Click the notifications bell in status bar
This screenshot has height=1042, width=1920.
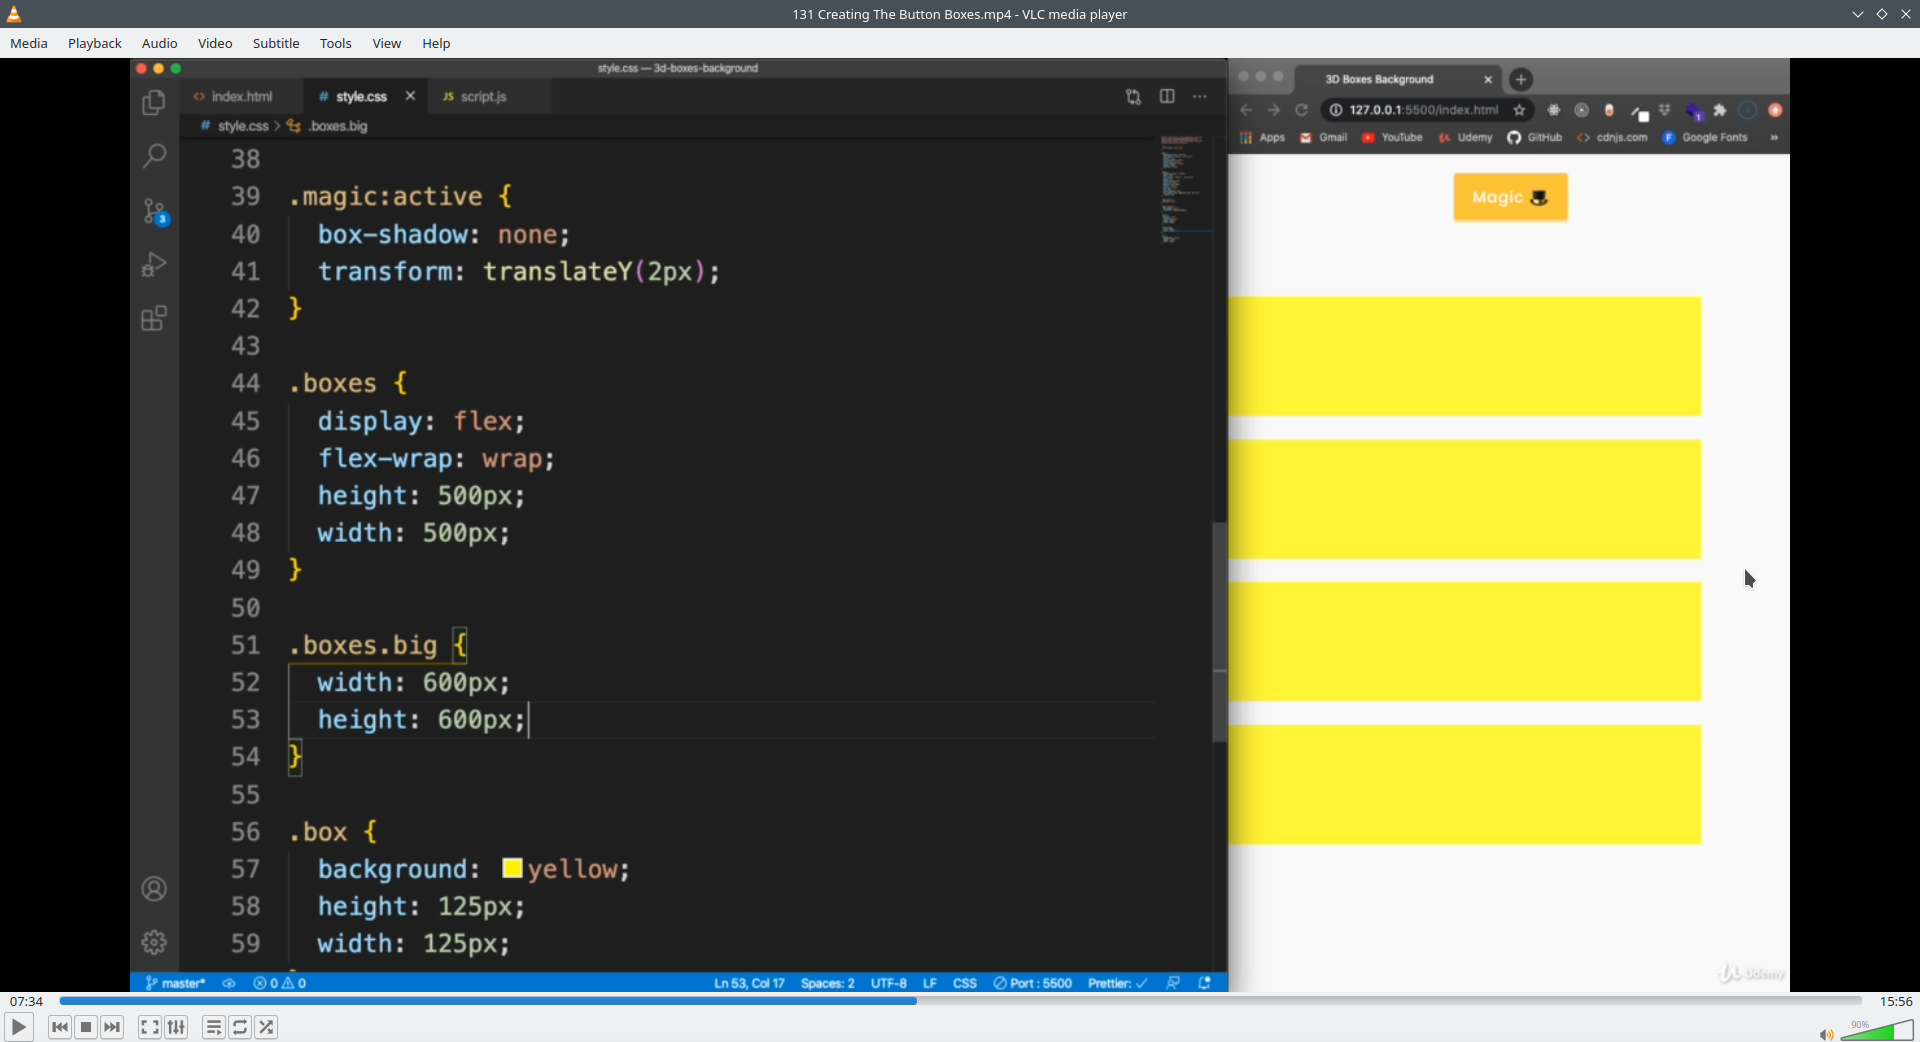(1205, 983)
